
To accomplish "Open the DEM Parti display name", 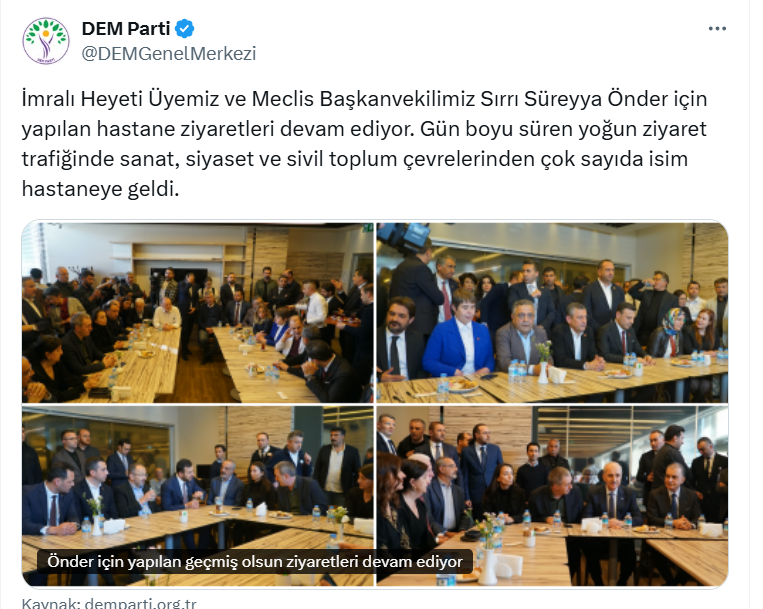I will [126, 29].
